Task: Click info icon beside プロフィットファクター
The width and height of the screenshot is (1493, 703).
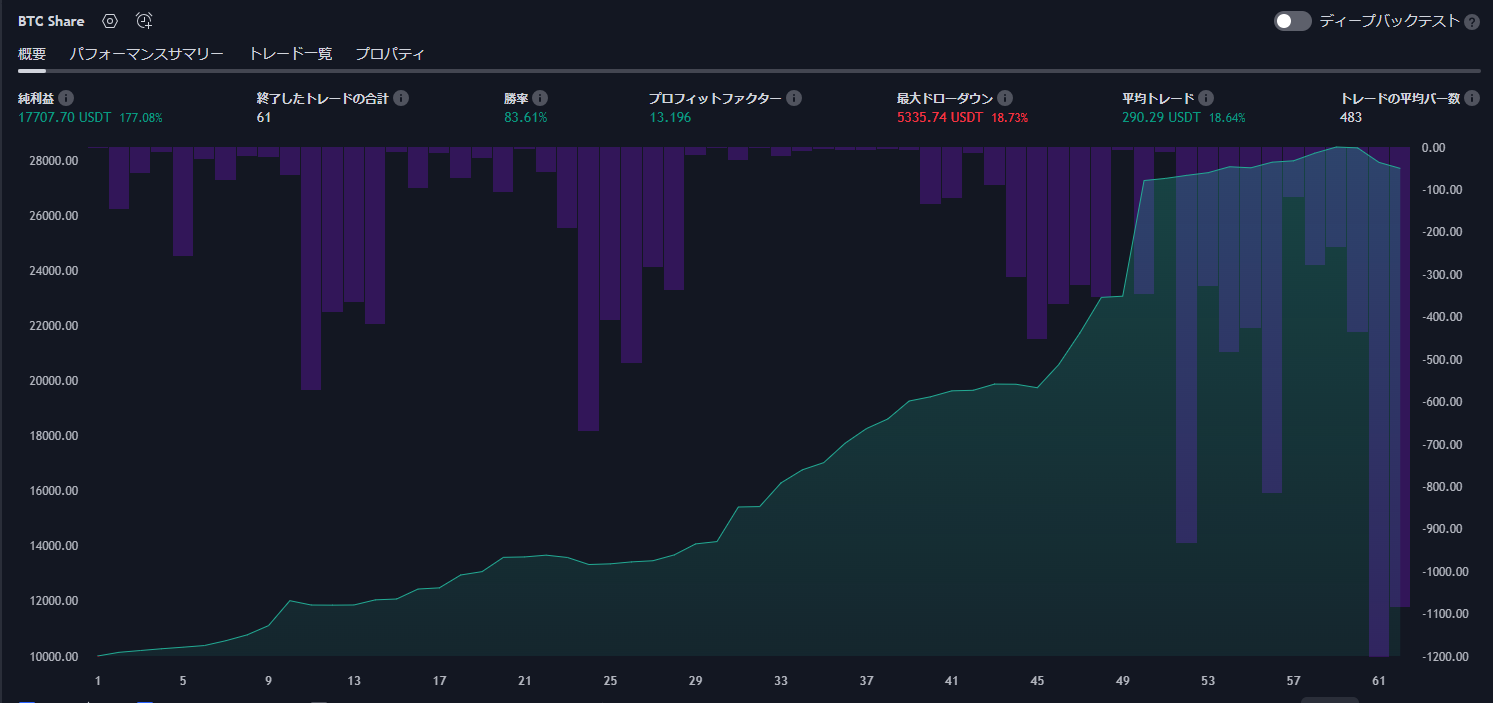Action: [794, 98]
